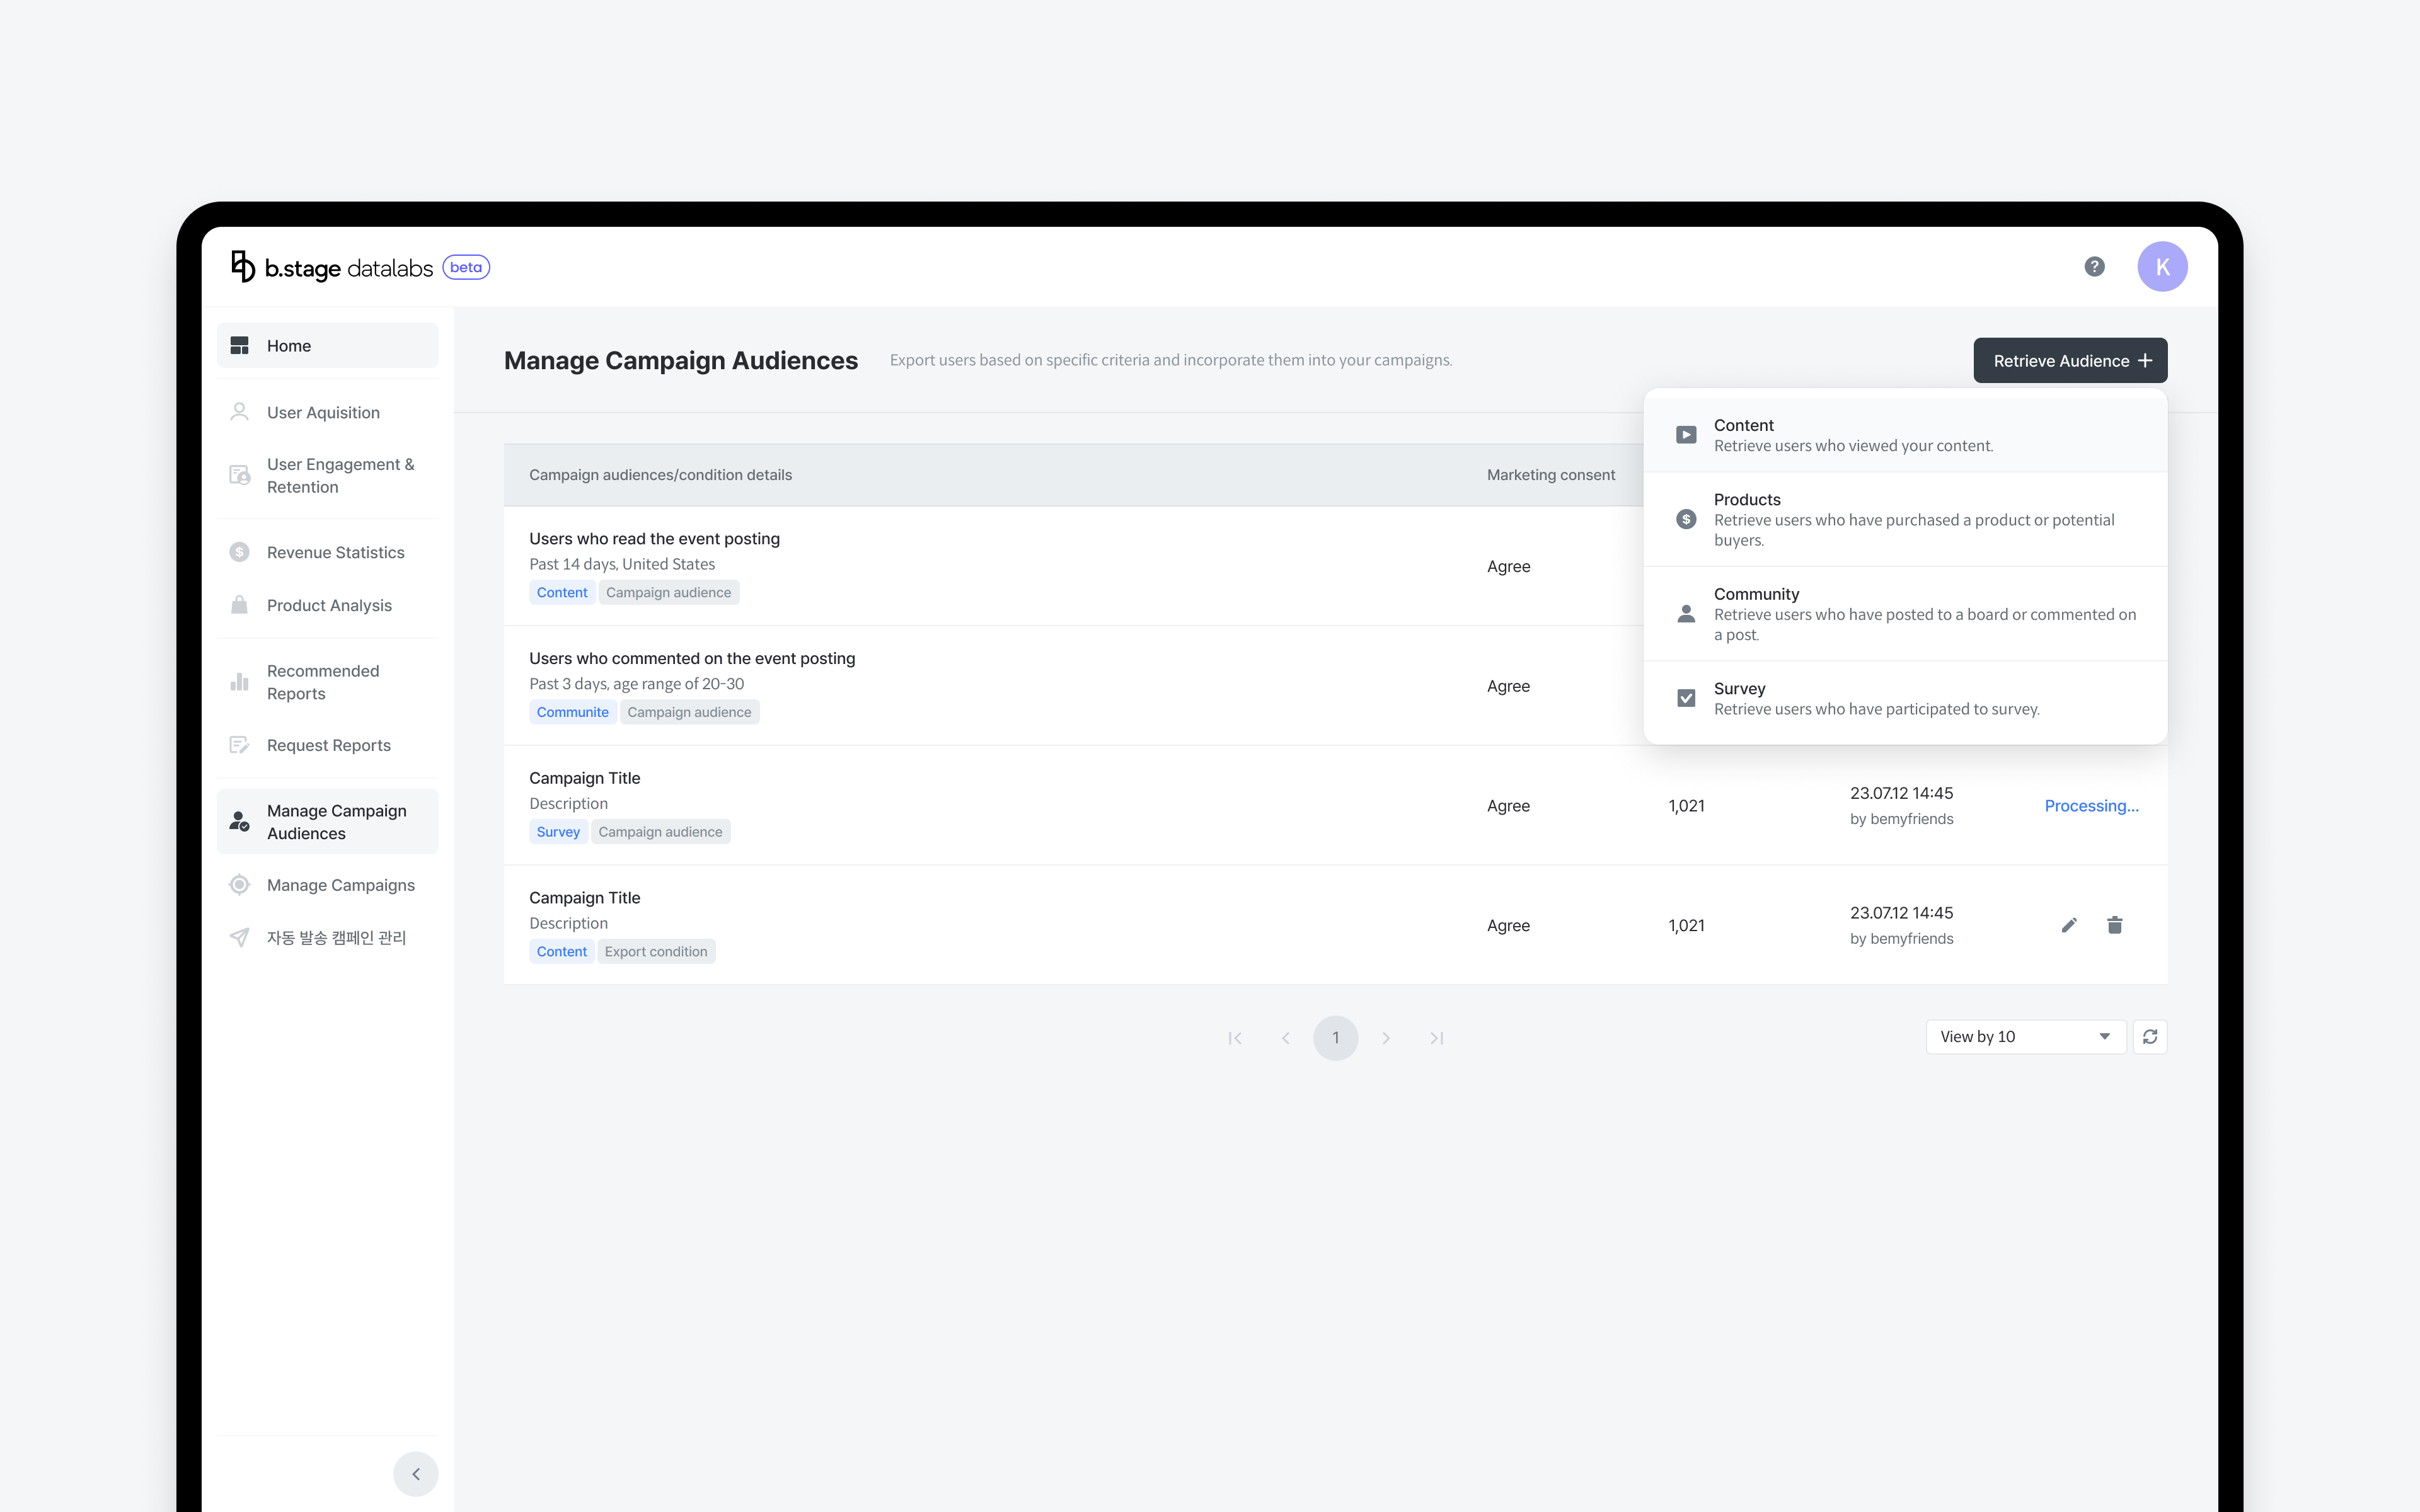Click 'Users who read the event posting'
This screenshot has width=2420, height=1512.
(654, 539)
